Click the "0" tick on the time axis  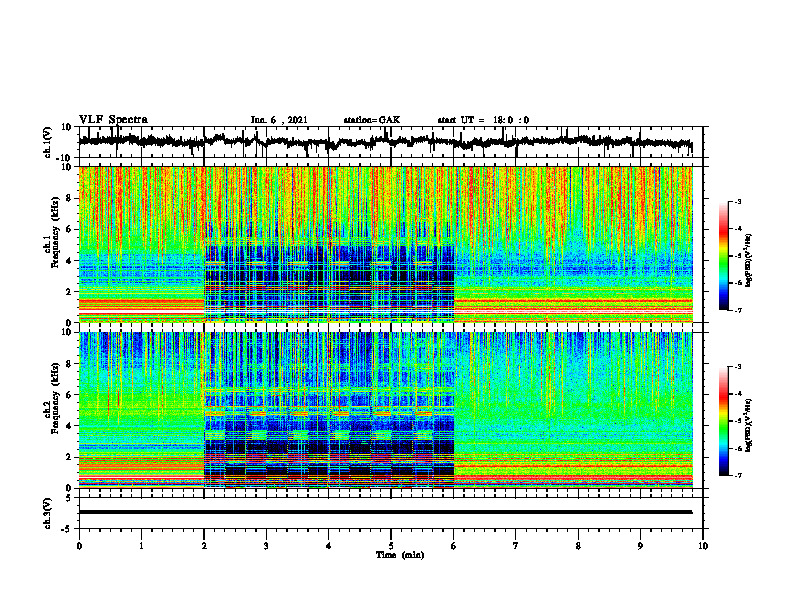click(x=79, y=546)
